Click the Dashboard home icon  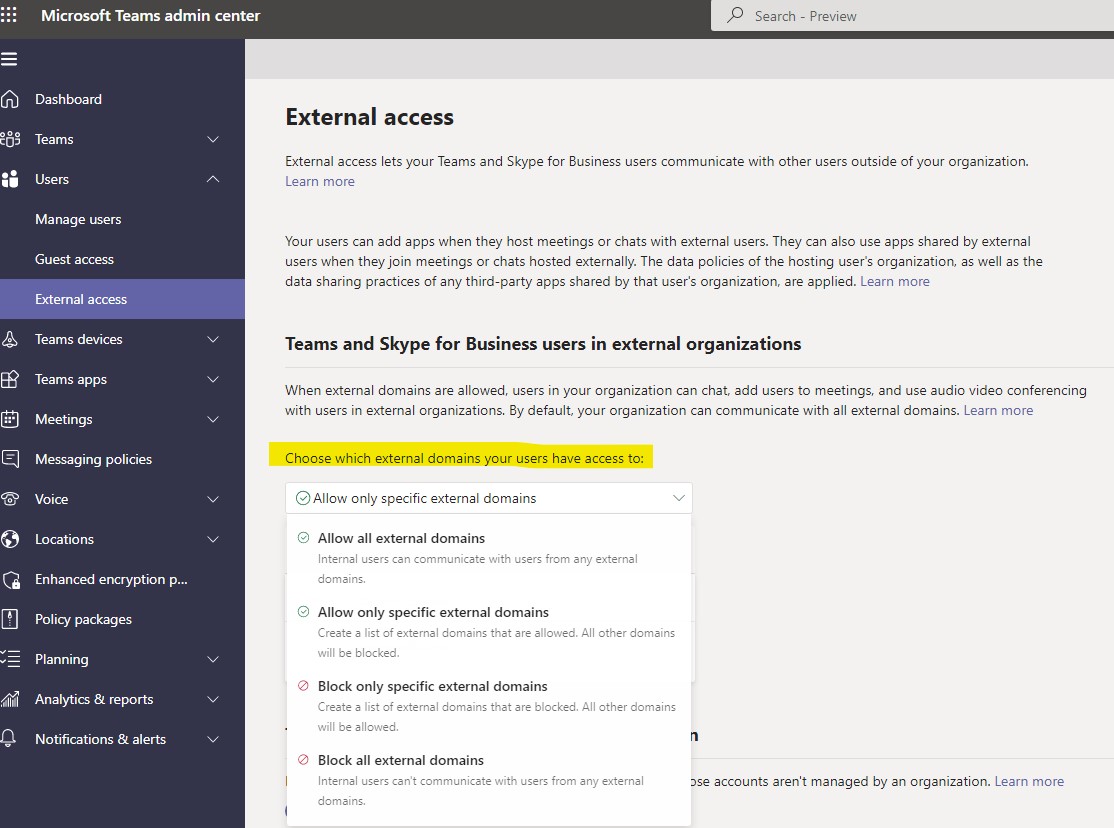[10, 100]
